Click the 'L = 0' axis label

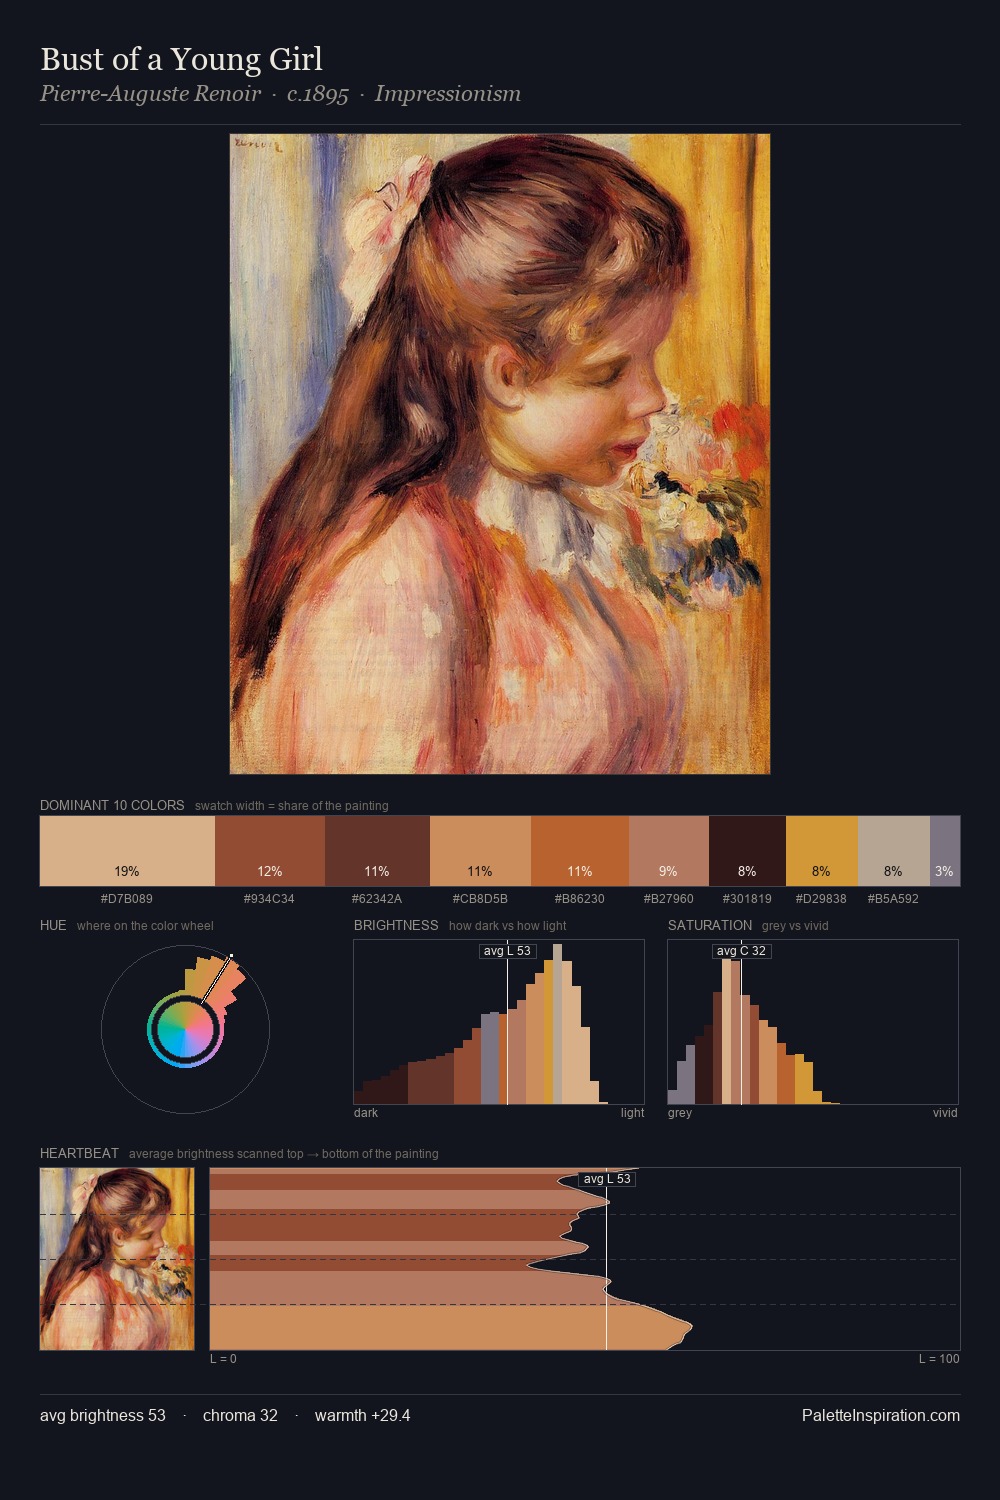(223, 1359)
